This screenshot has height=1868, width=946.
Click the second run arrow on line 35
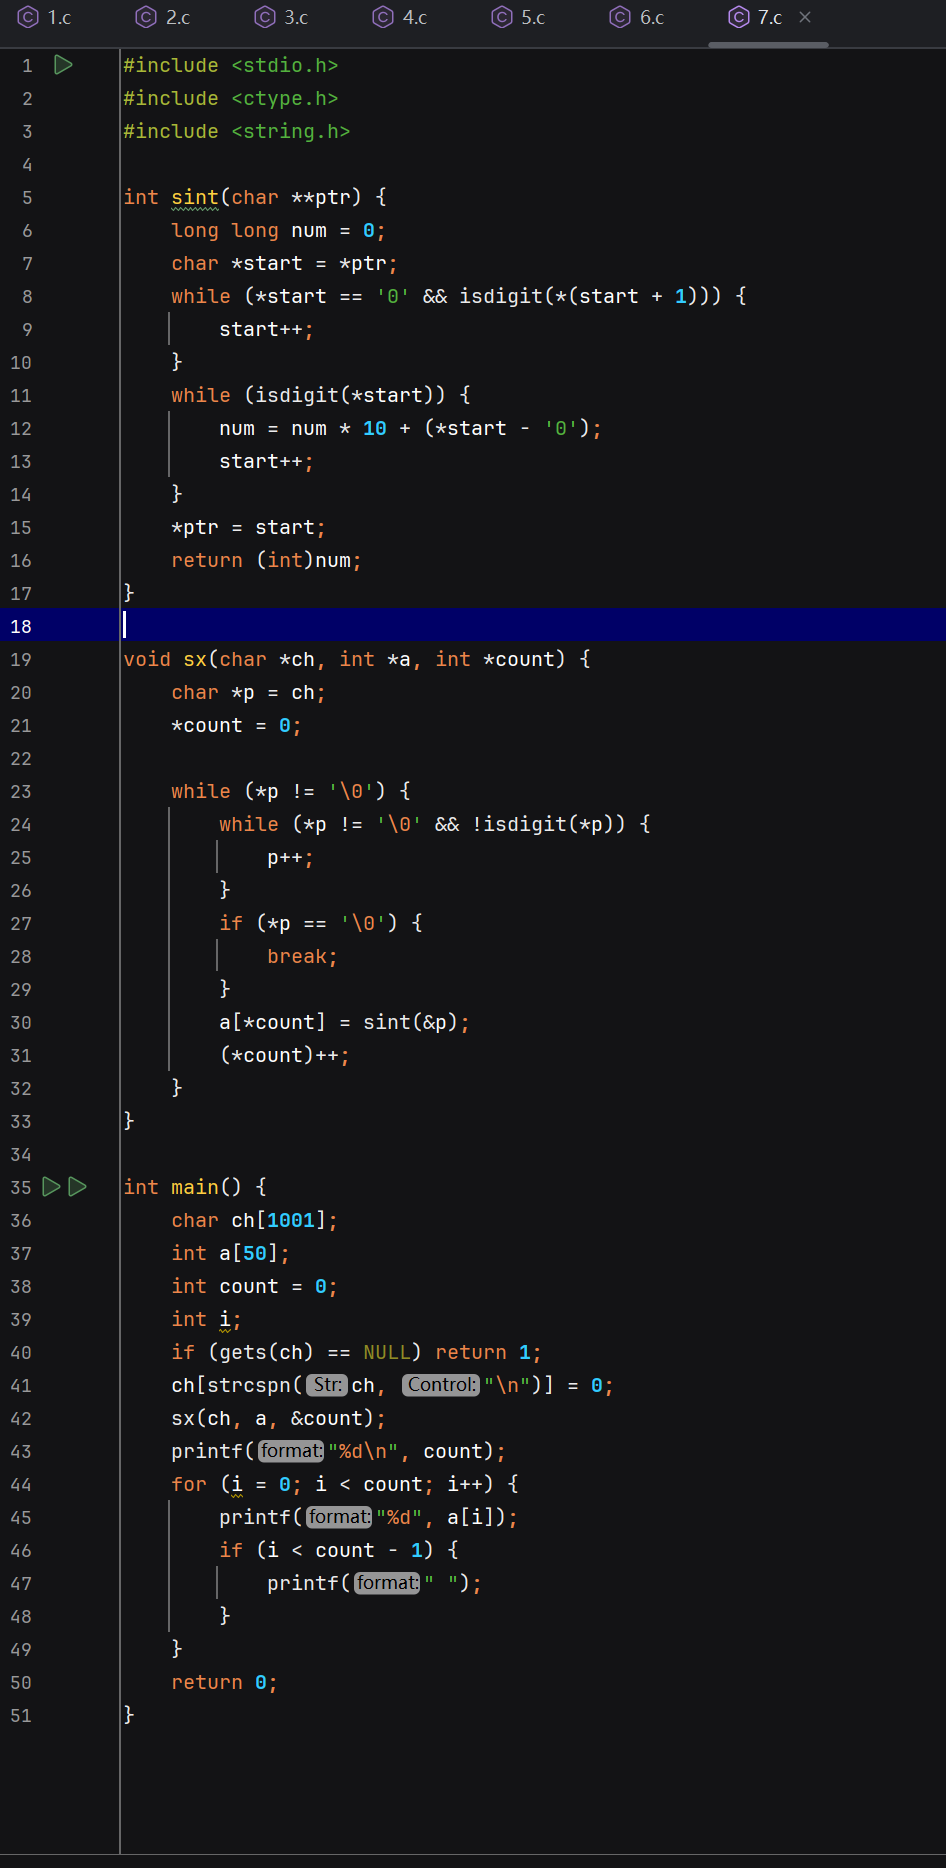tap(78, 1187)
